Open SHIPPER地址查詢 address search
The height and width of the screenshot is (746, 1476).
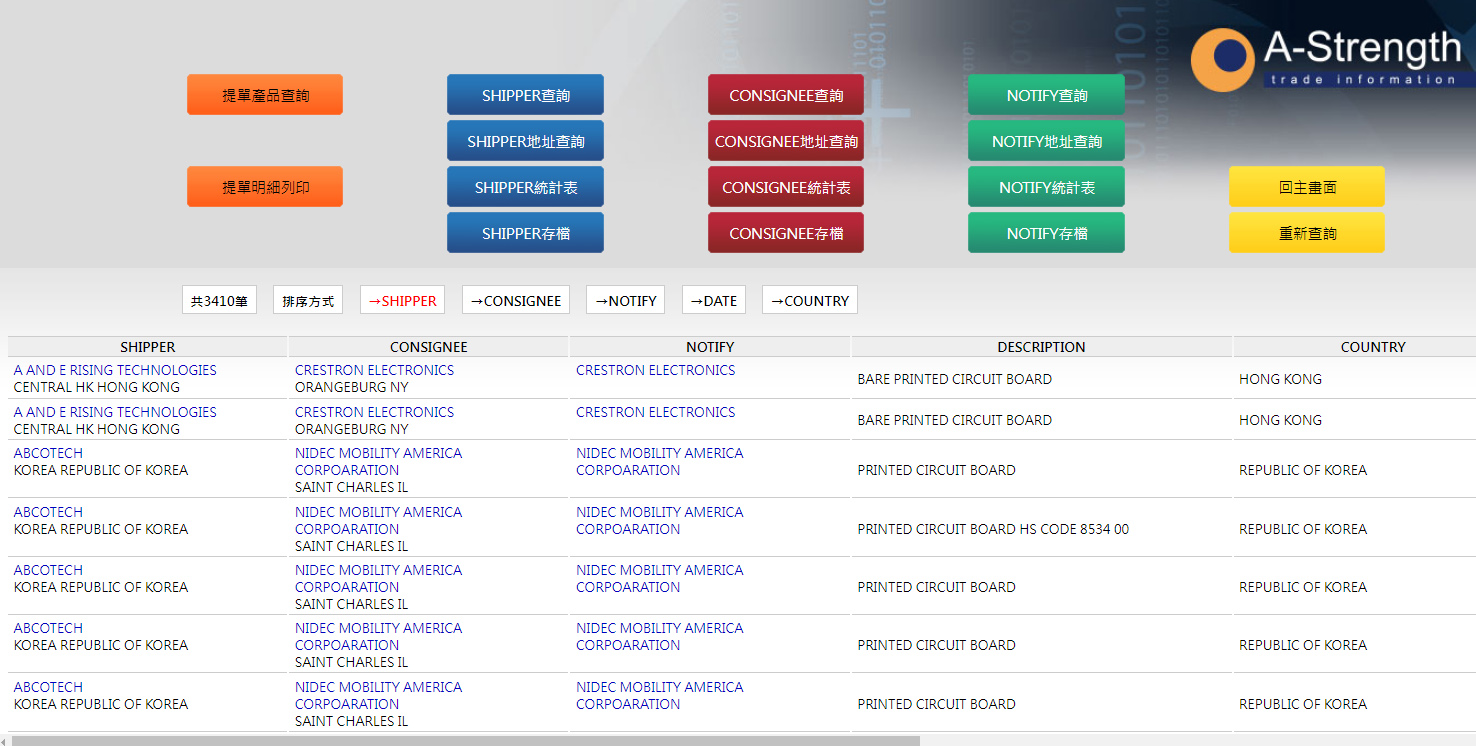coord(525,141)
